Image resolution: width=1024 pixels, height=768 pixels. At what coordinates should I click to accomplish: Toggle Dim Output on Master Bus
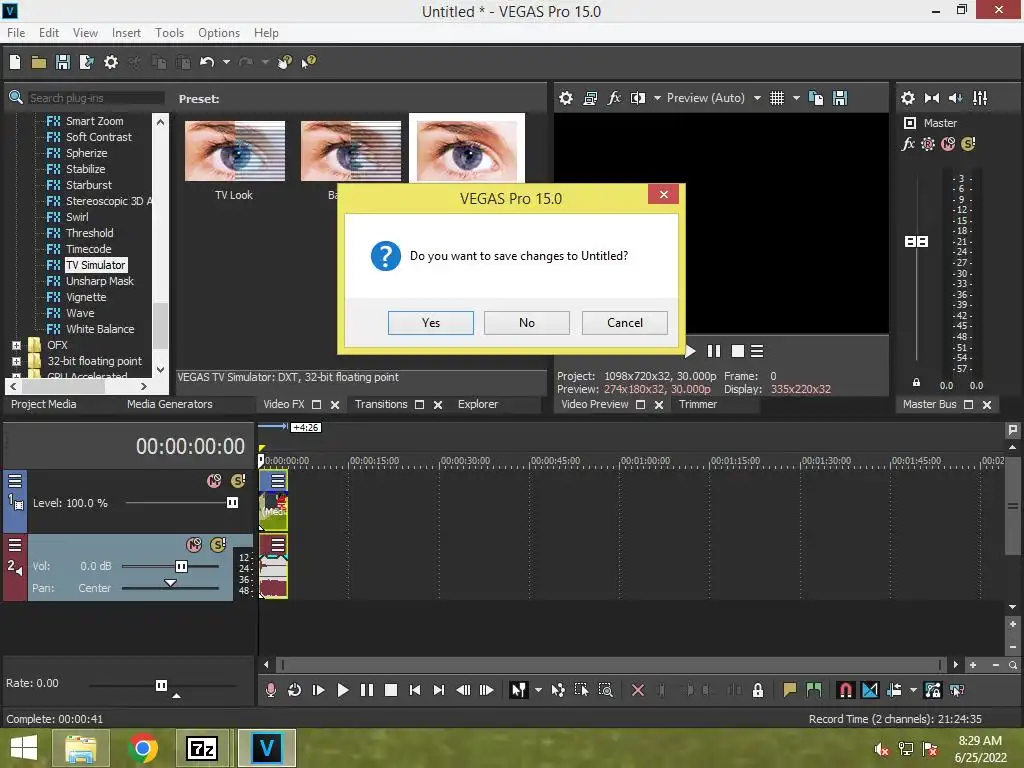click(x=955, y=98)
